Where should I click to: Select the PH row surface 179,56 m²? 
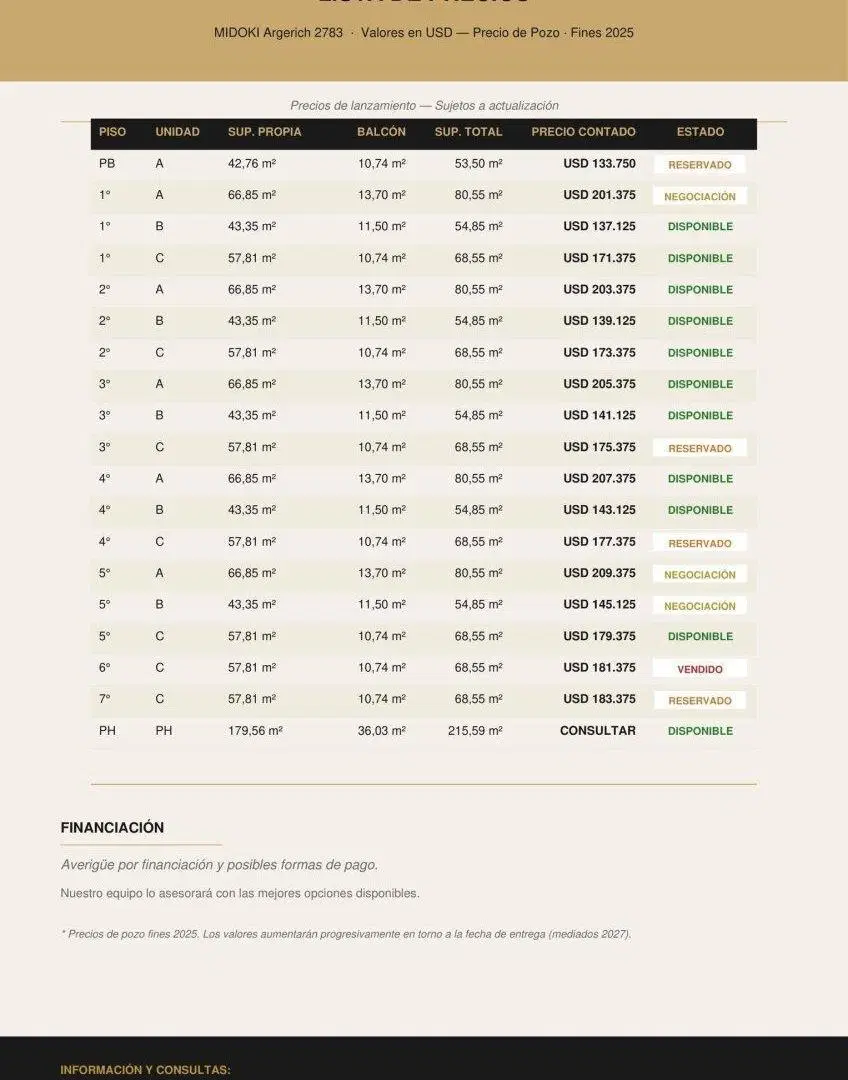(x=255, y=731)
